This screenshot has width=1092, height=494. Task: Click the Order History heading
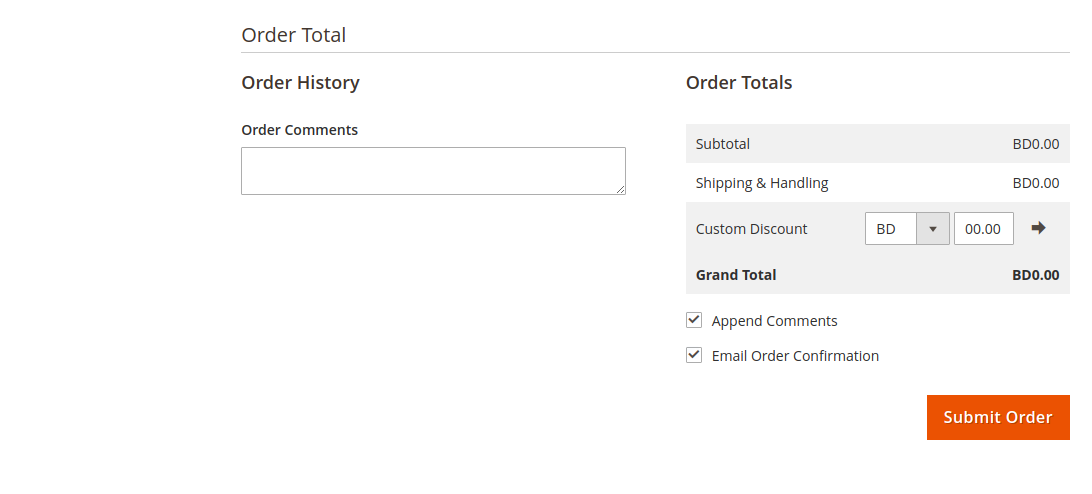(300, 82)
